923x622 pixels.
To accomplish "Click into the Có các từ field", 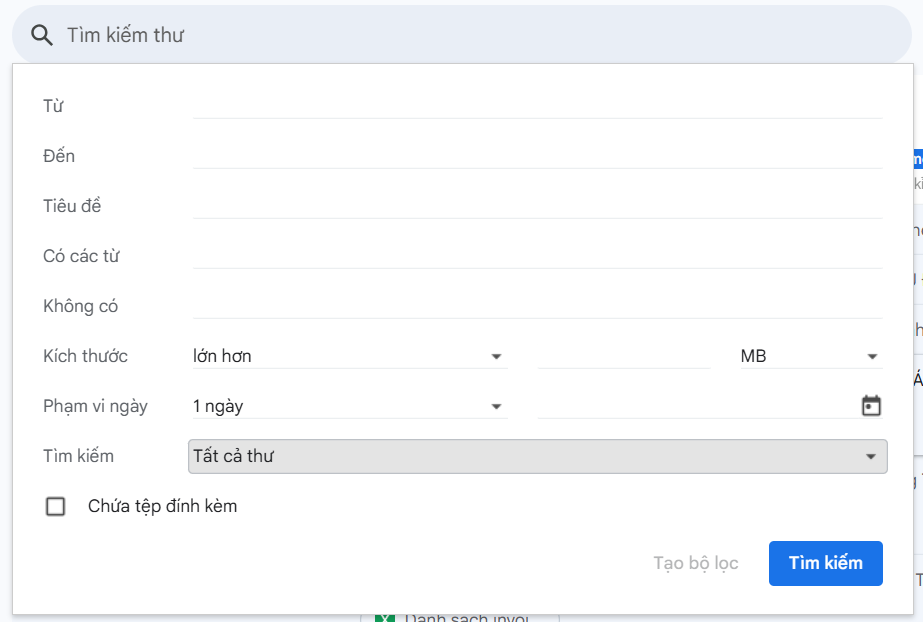I will pos(537,256).
